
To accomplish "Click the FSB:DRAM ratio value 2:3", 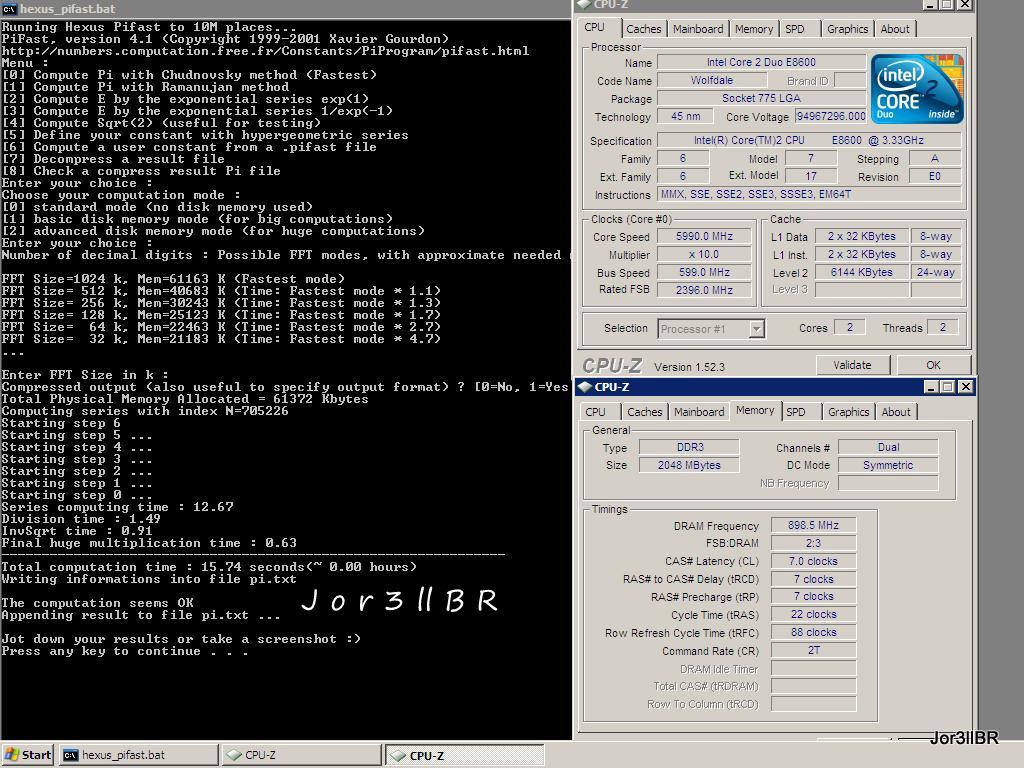I will [x=813, y=543].
